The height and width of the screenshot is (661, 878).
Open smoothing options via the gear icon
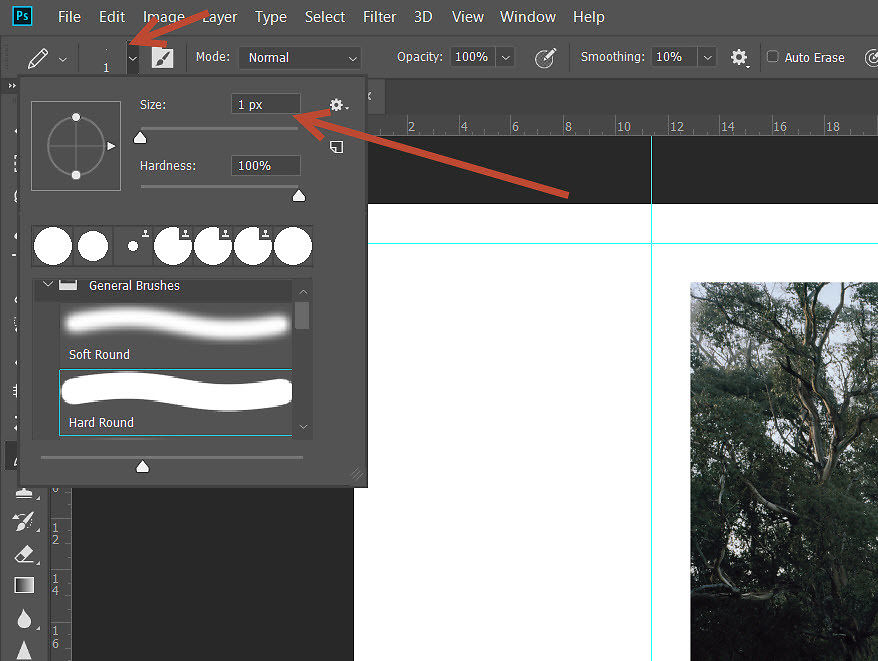pyautogui.click(x=739, y=57)
